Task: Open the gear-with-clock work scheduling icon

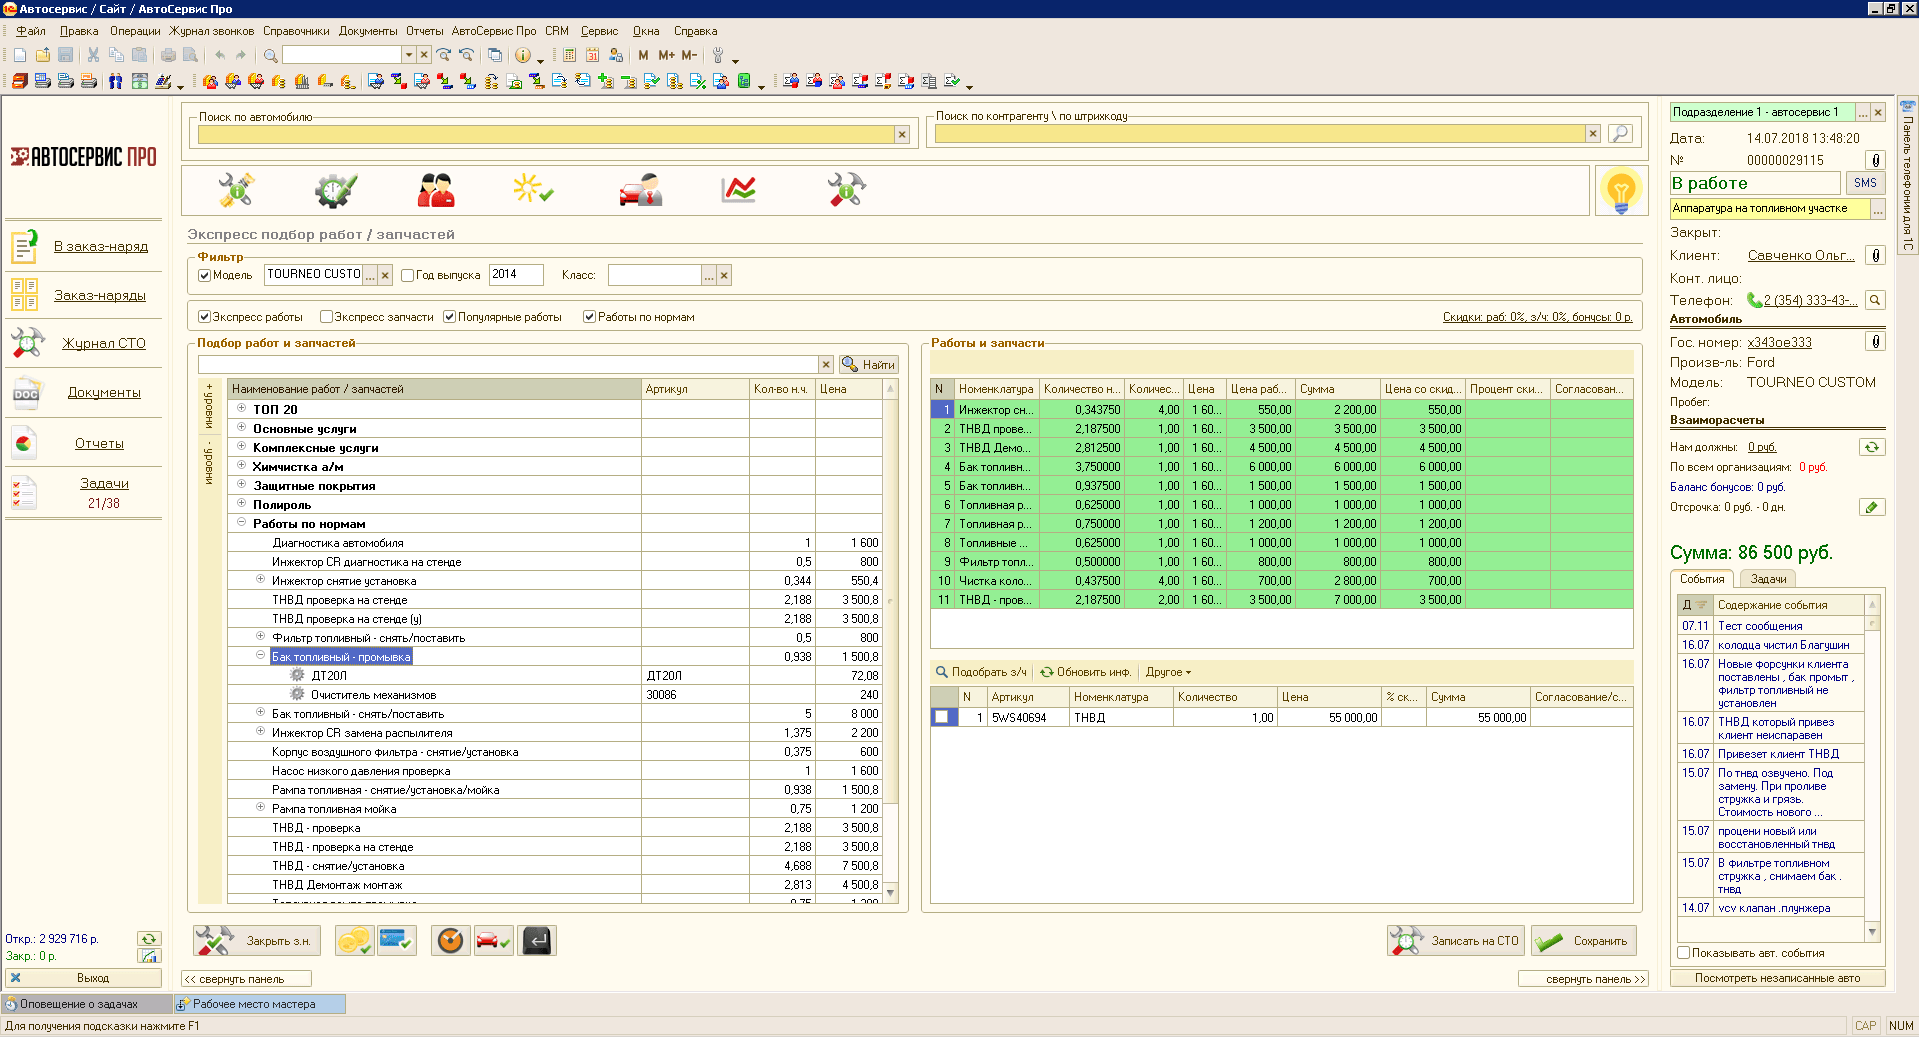Action: [335, 189]
